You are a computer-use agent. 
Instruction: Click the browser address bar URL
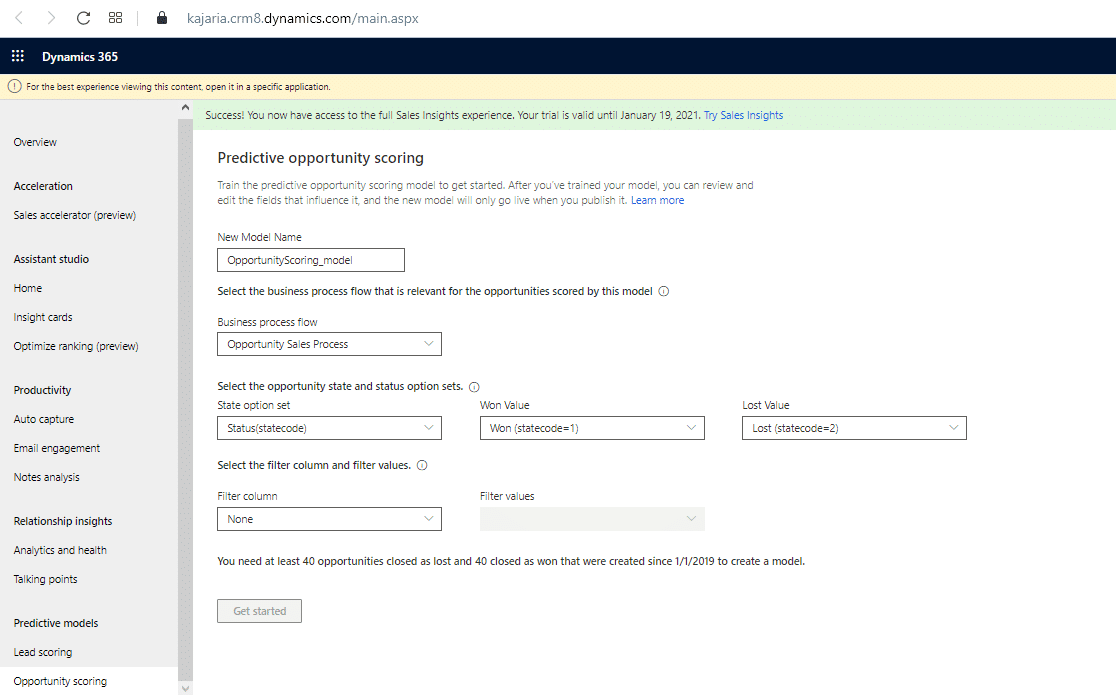click(x=302, y=19)
